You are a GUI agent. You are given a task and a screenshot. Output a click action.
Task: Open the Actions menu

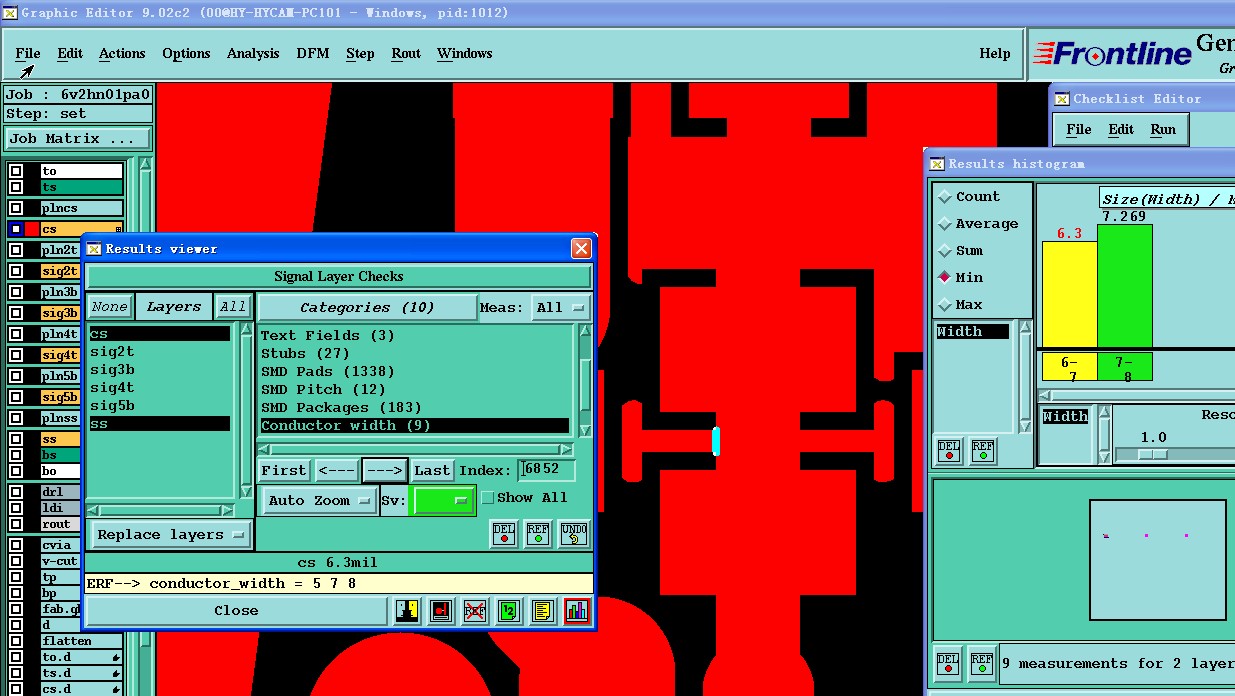[122, 53]
